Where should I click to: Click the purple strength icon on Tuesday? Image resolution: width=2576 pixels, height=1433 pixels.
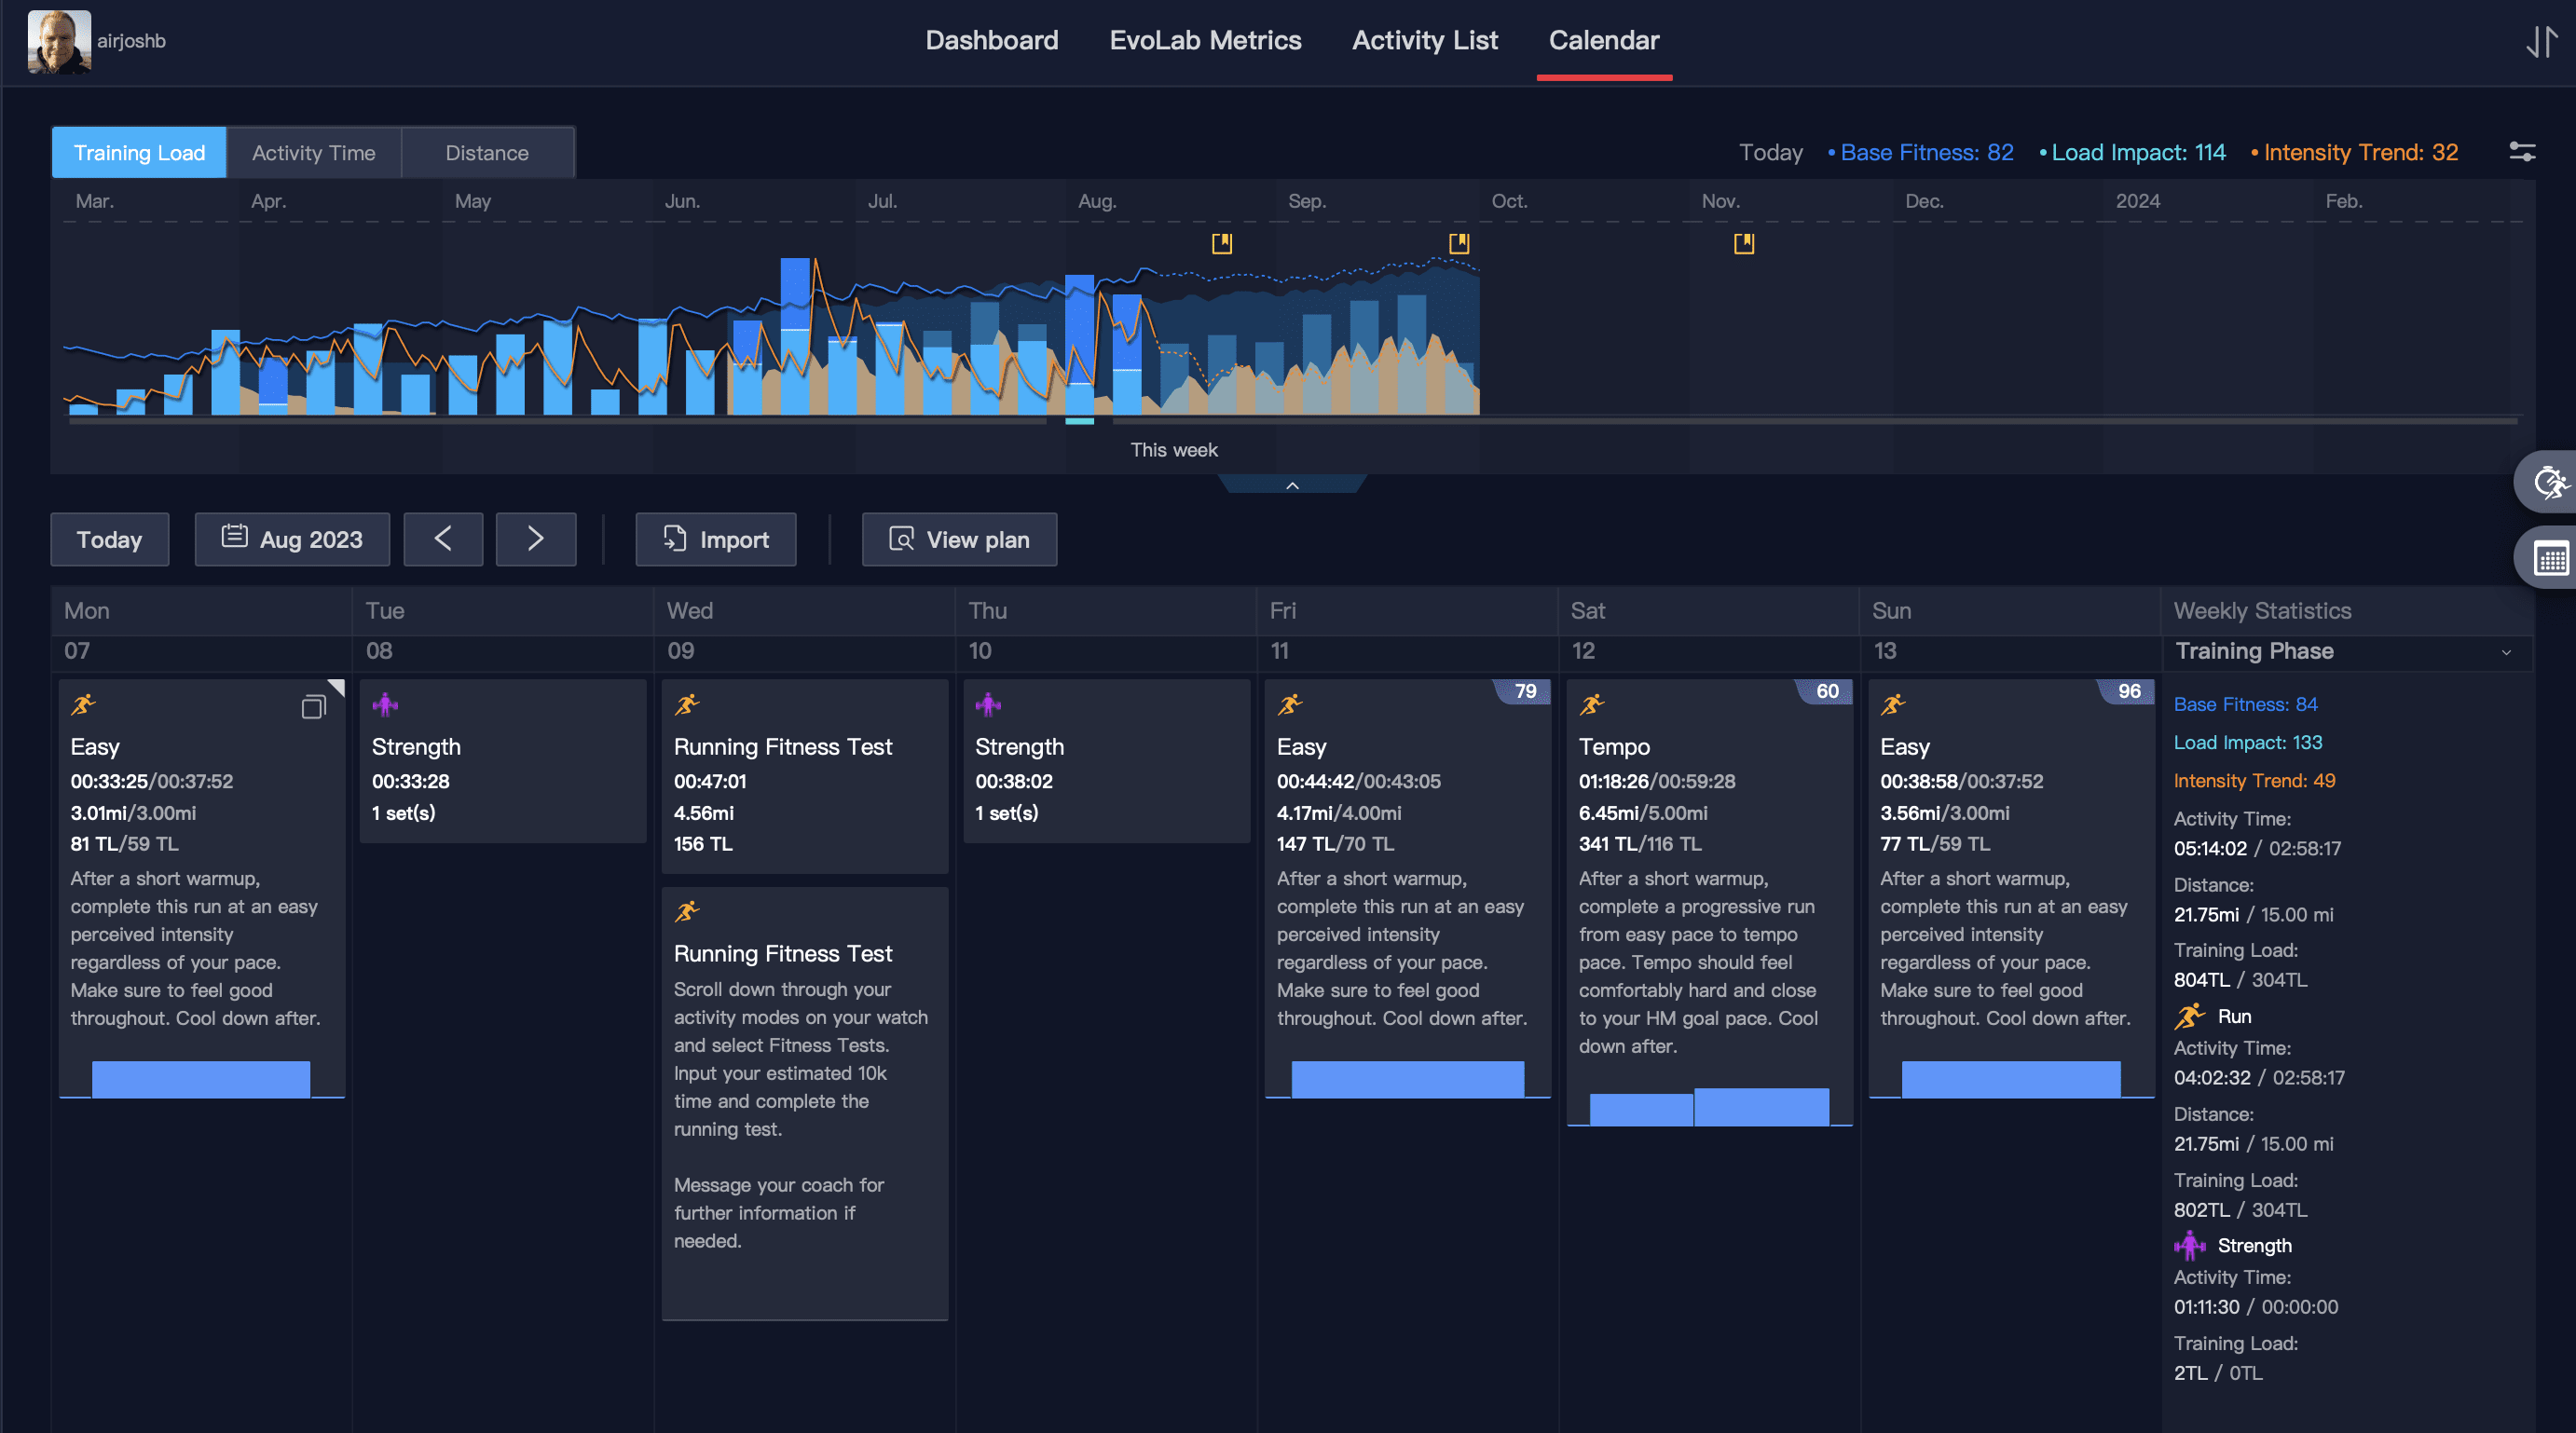385,705
